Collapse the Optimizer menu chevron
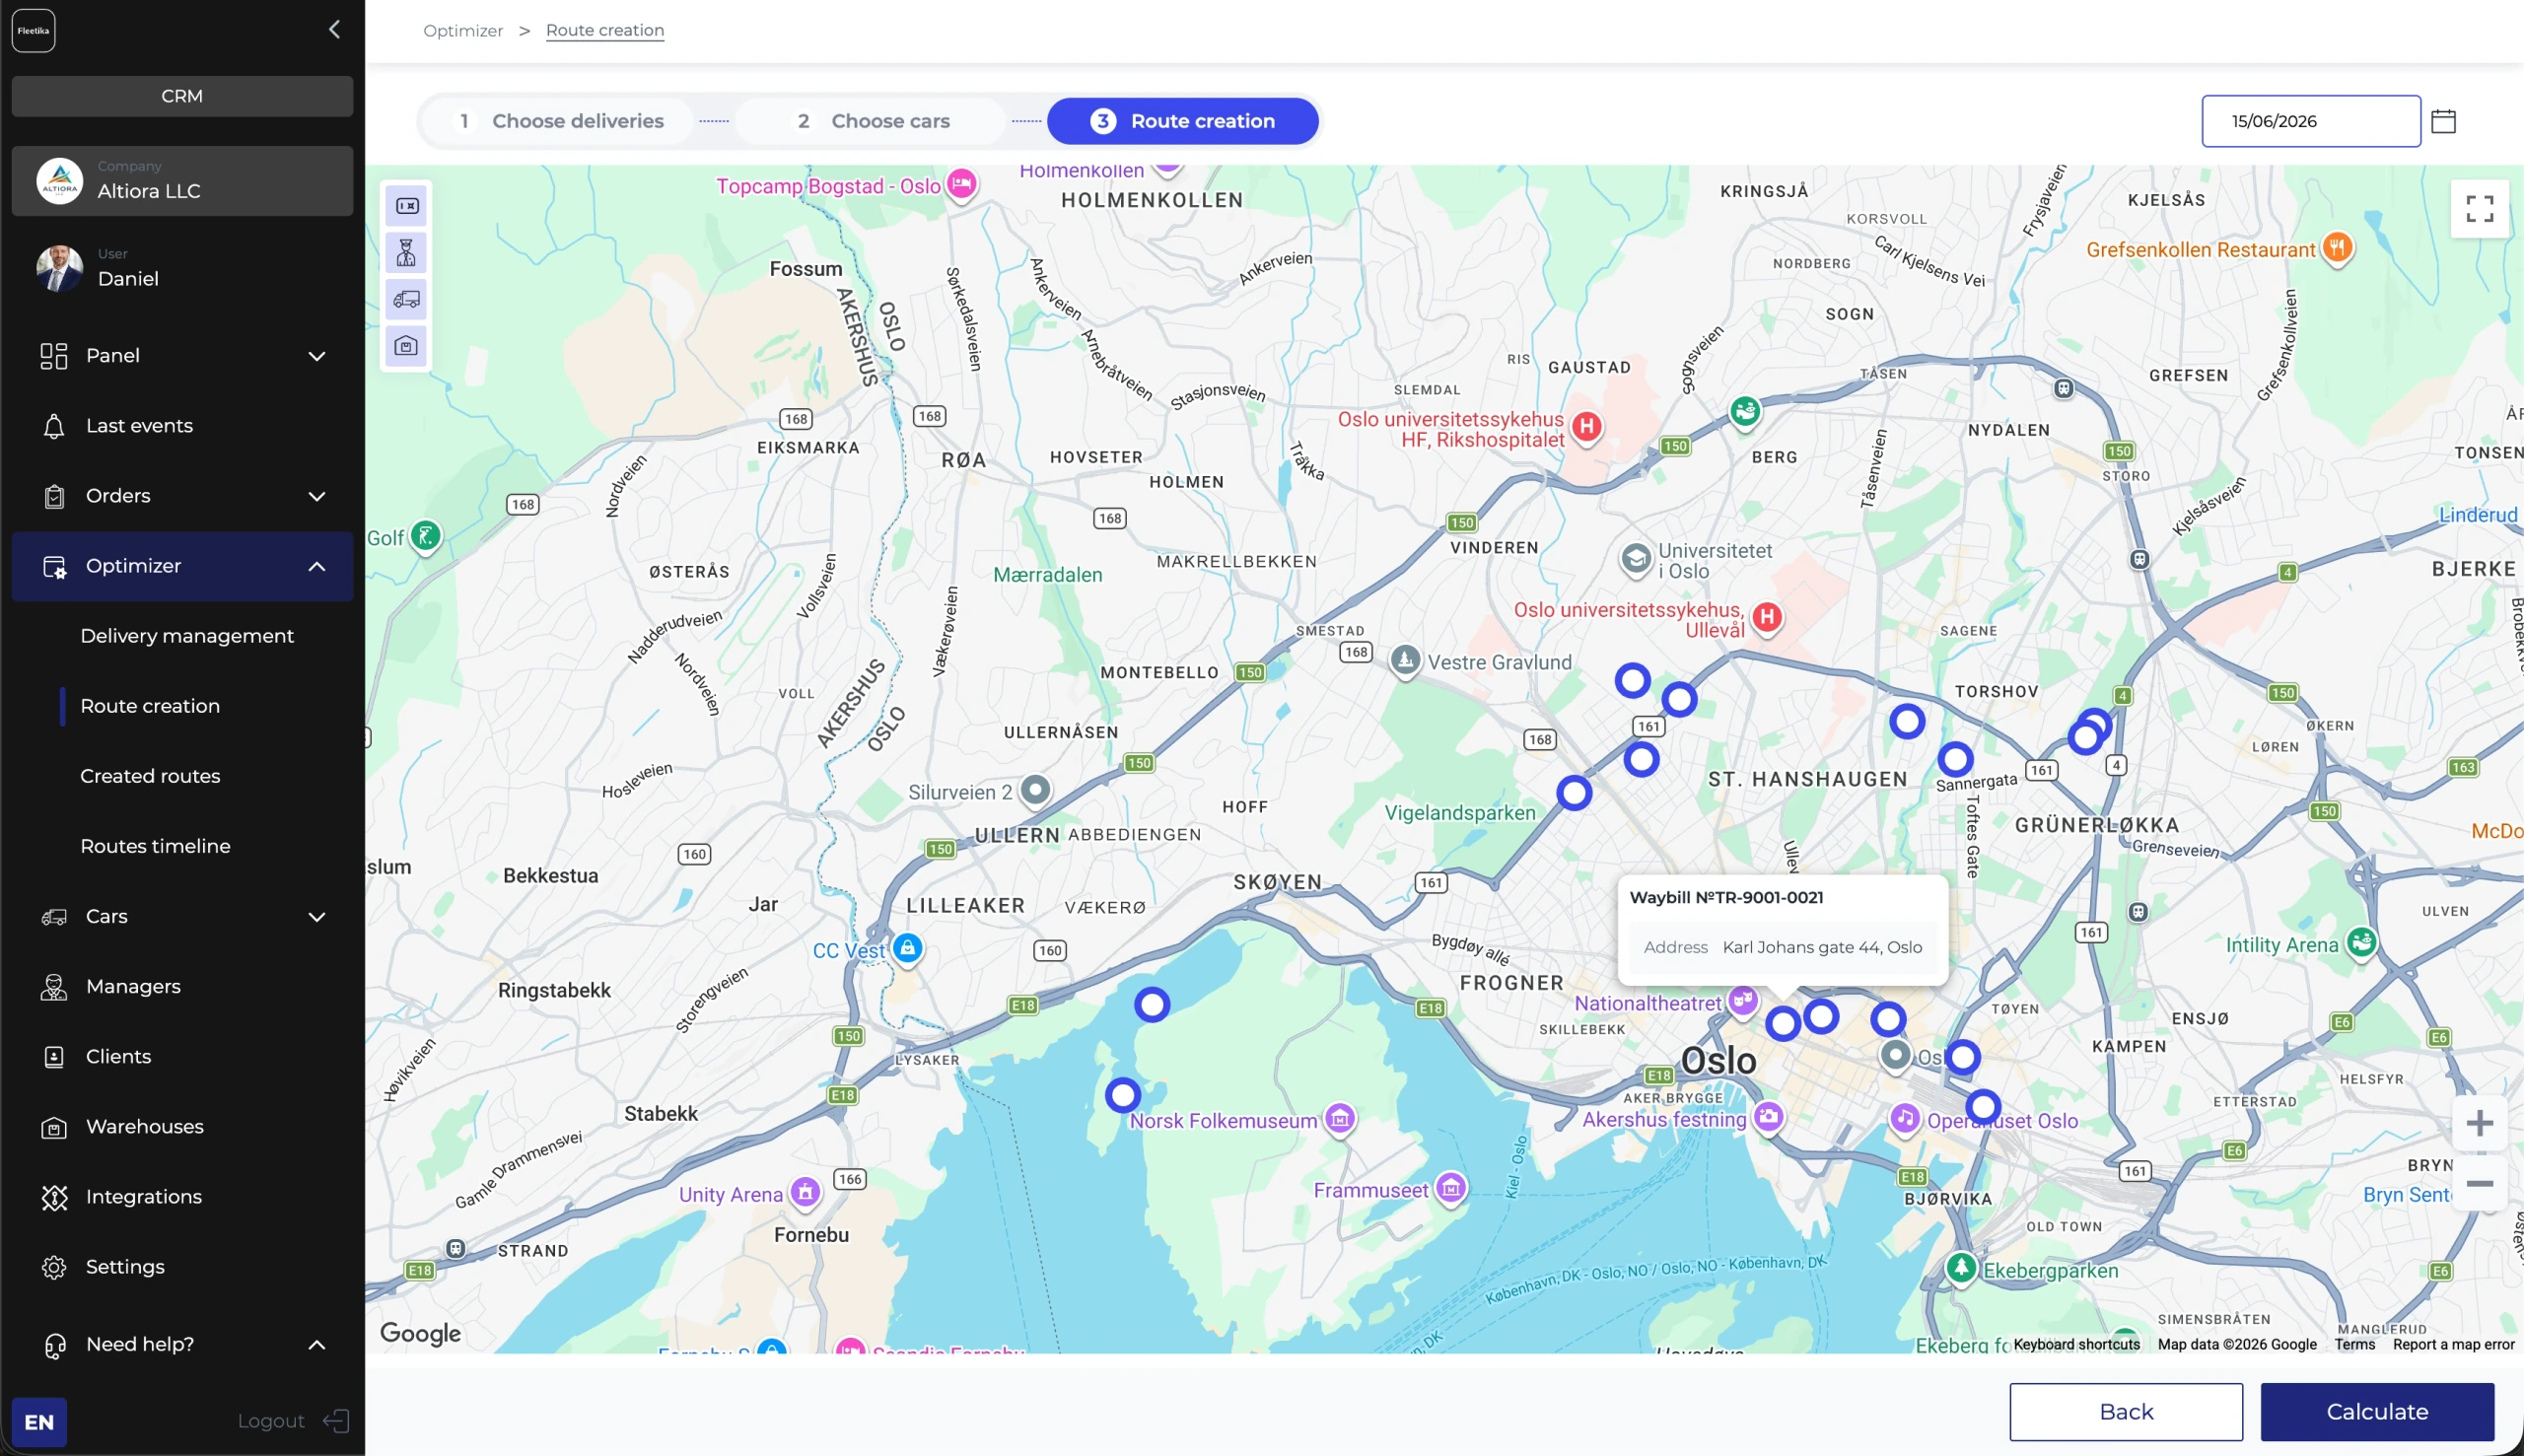Viewport: 2524px width, 1456px height. [x=317, y=566]
